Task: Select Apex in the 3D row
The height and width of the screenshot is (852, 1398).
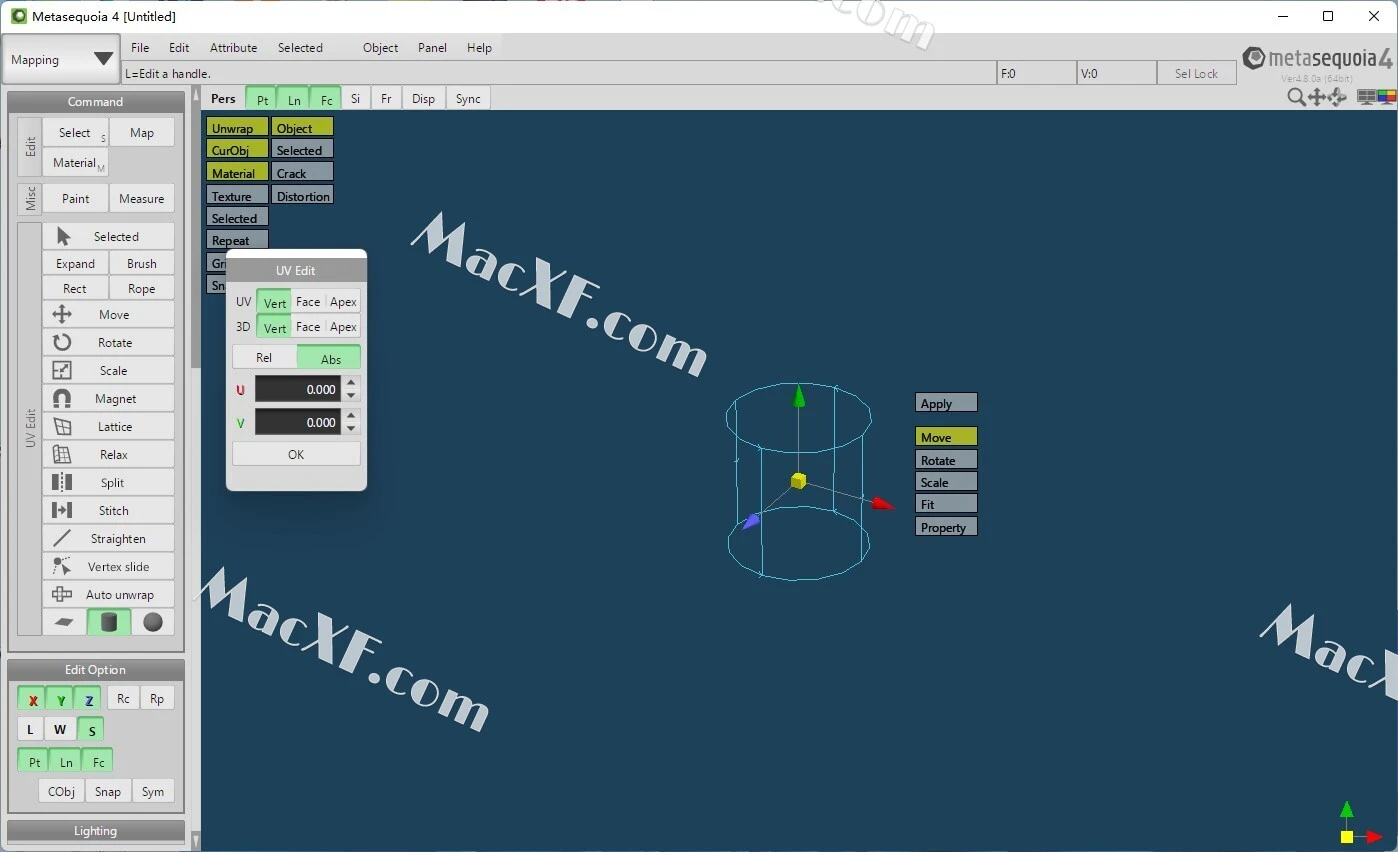Action: tap(343, 327)
